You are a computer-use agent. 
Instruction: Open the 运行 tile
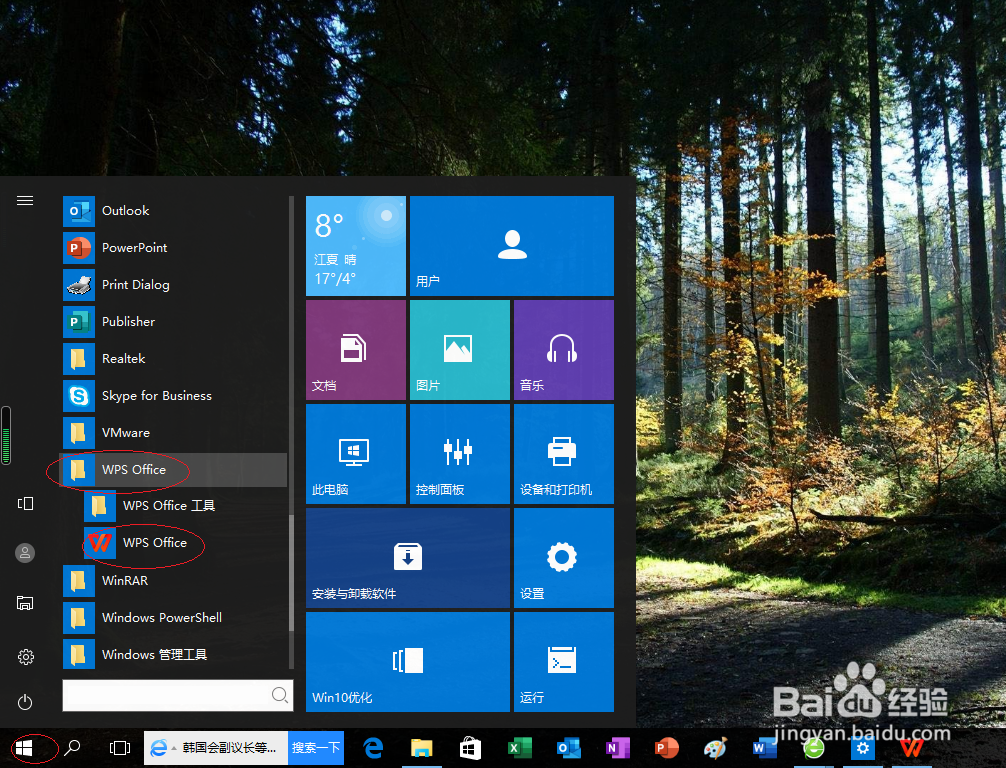(x=564, y=661)
